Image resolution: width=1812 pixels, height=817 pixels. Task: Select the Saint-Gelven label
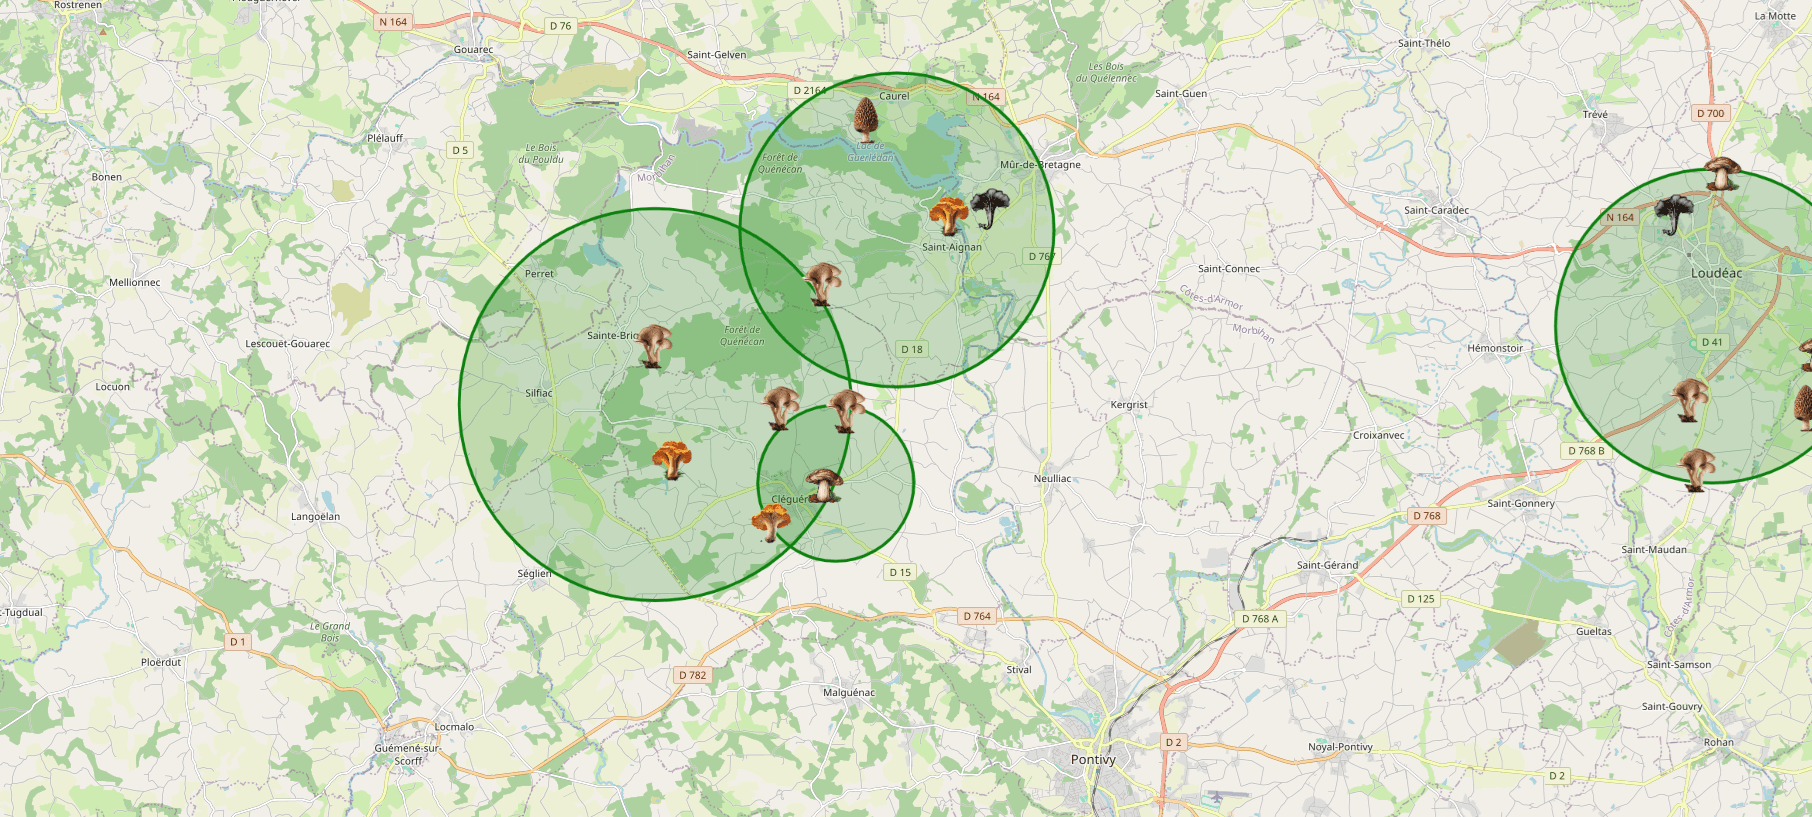[x=717, y=55]
